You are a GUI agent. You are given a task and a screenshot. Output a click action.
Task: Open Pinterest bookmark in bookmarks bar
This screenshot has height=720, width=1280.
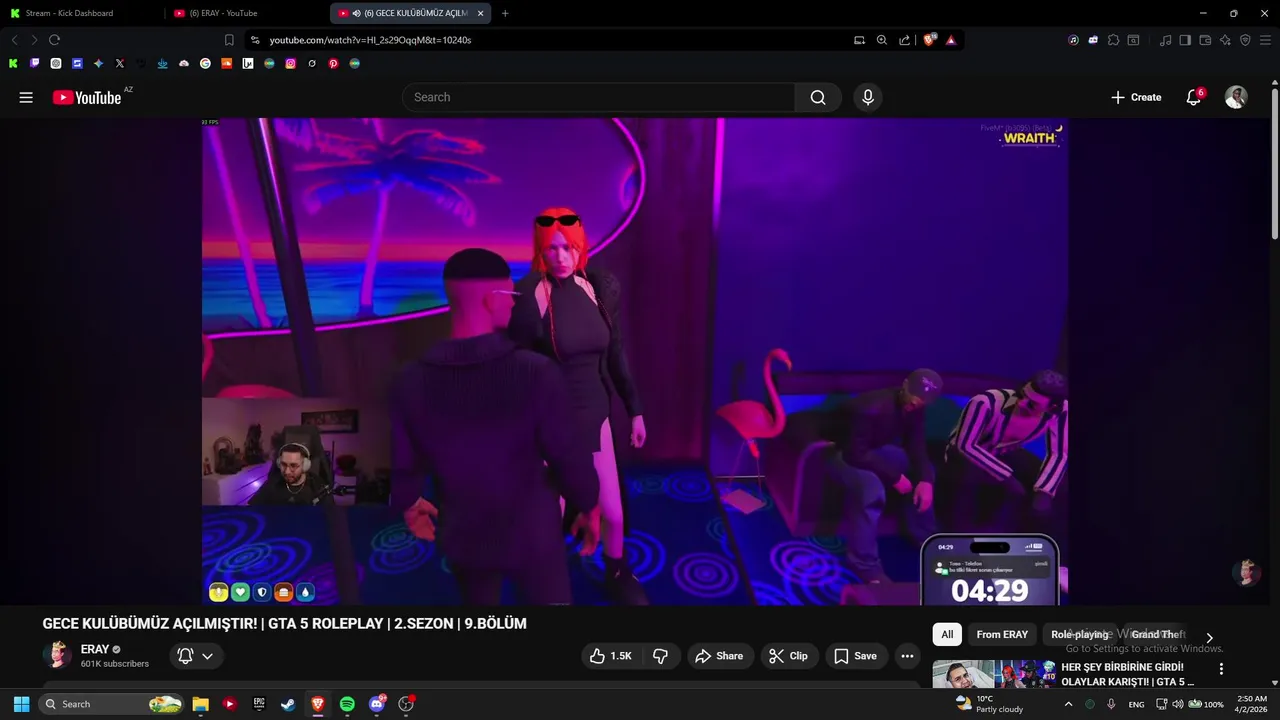[x=333, y=63]
